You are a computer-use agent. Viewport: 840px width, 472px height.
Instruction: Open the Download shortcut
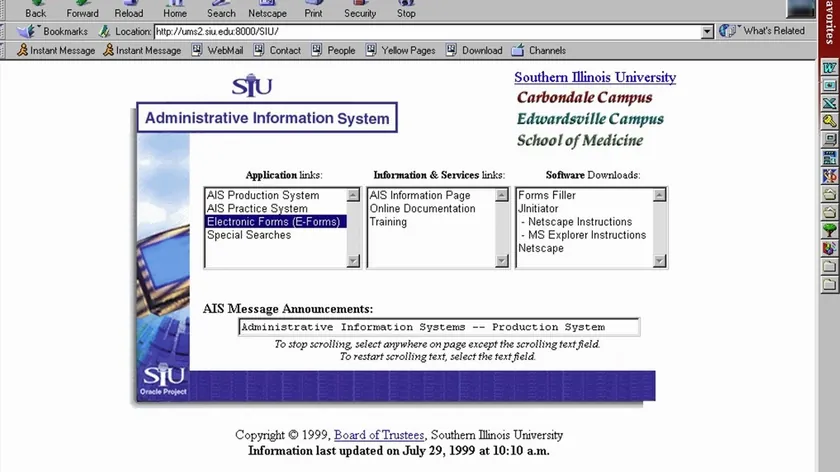[474, 50]
